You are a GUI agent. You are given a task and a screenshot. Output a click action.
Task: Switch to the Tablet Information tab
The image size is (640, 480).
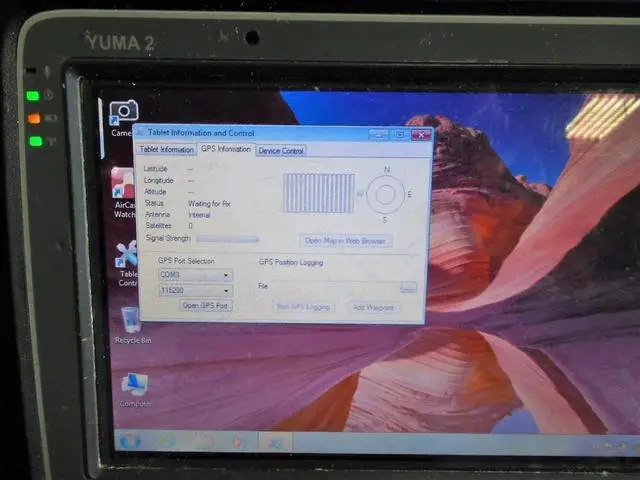click(167, 150)
